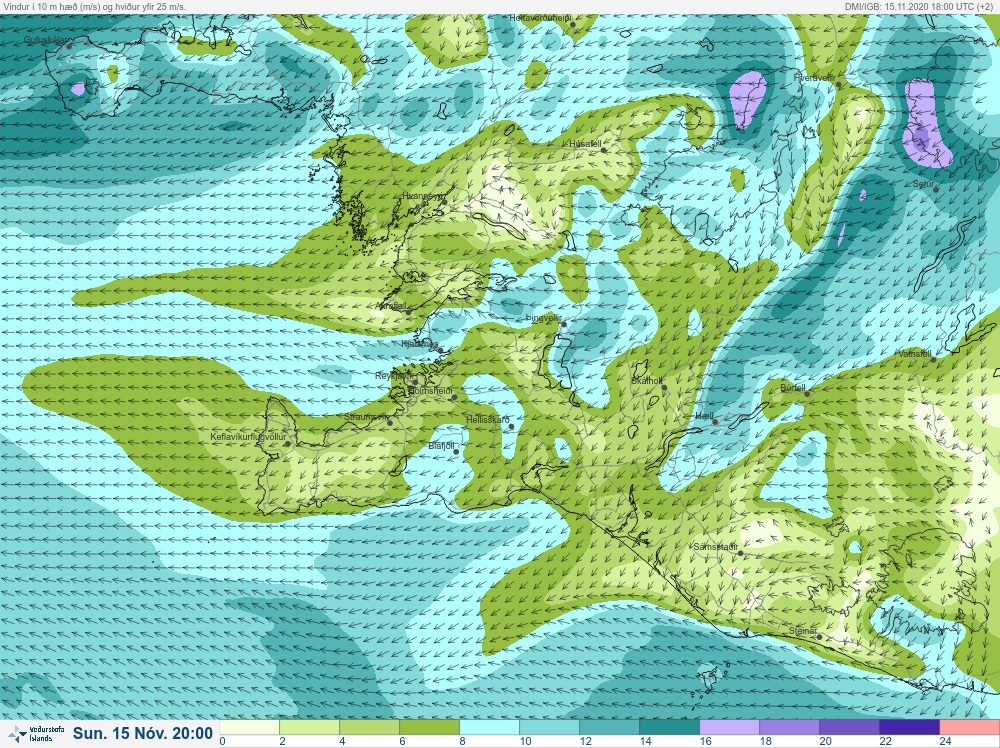
Task: Select the Keflavíkurflugvöllur station label
Action: (248, 437)
